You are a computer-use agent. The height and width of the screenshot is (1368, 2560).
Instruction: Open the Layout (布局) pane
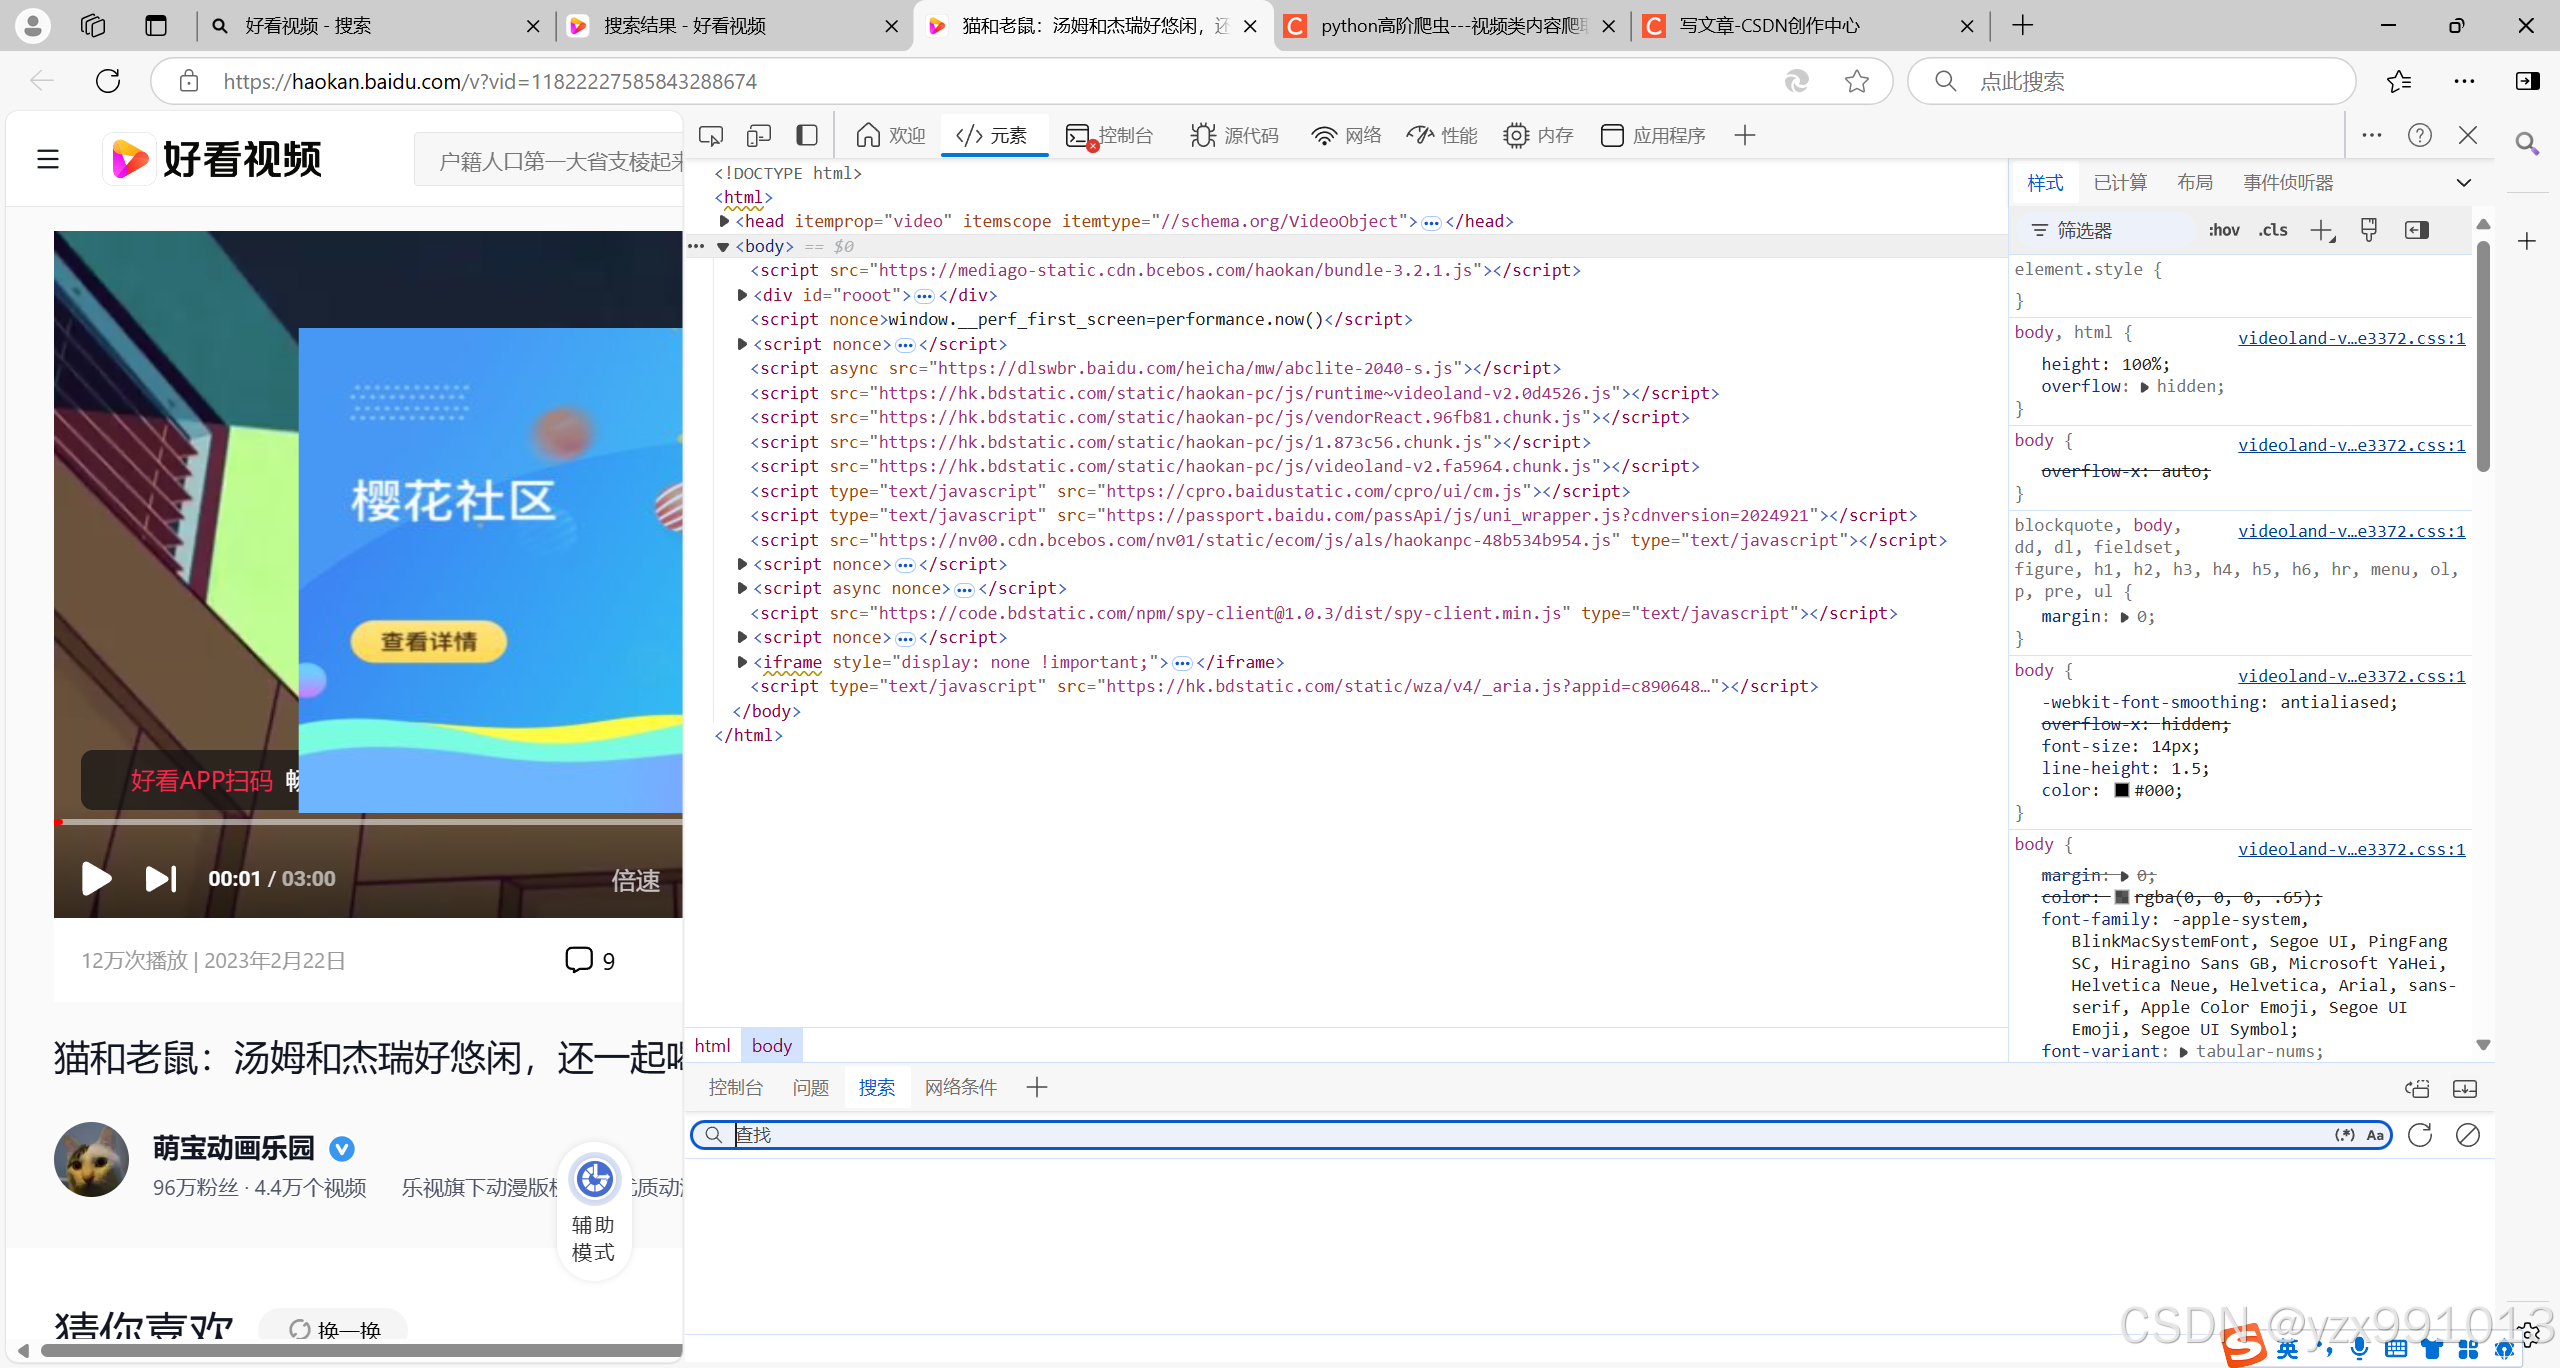[x=2195, y=183]
